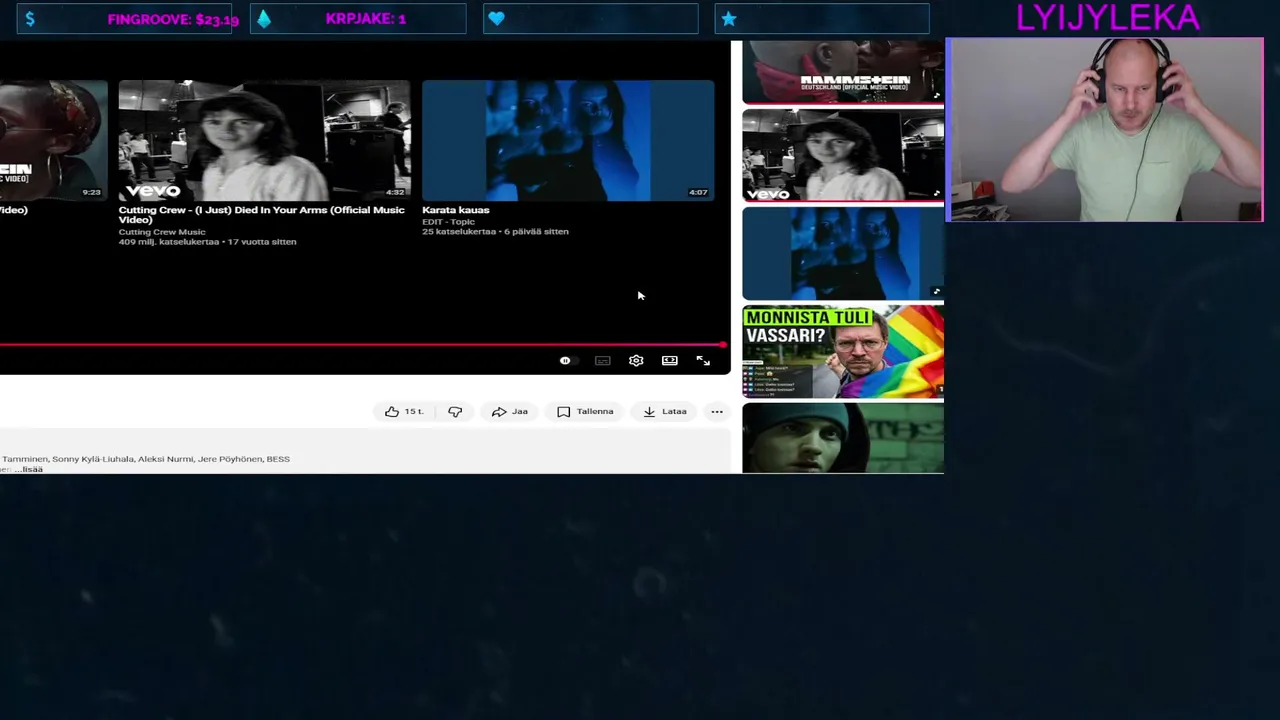Viewport: 1280px width, 720px height.
Task: Open the player settings gear
Action: 636,361
